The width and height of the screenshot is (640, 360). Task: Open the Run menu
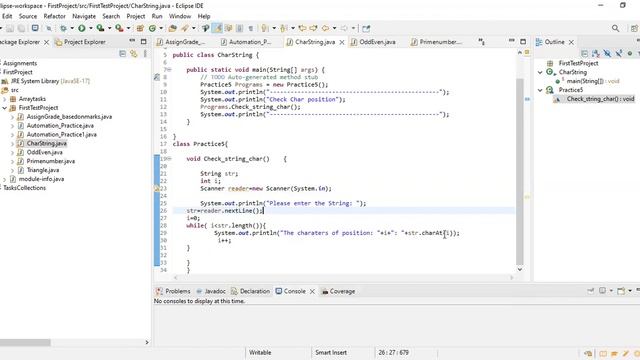coord(157,16)
